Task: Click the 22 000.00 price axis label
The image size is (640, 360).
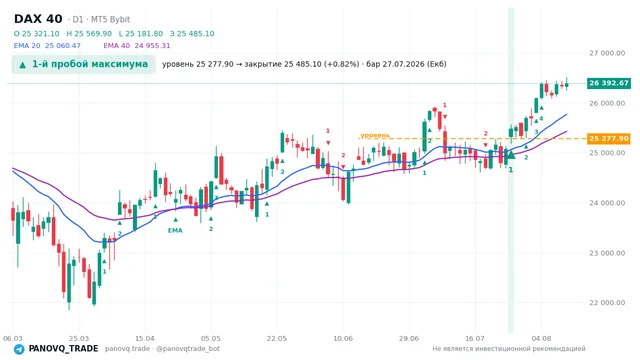Action: point(607,302)
